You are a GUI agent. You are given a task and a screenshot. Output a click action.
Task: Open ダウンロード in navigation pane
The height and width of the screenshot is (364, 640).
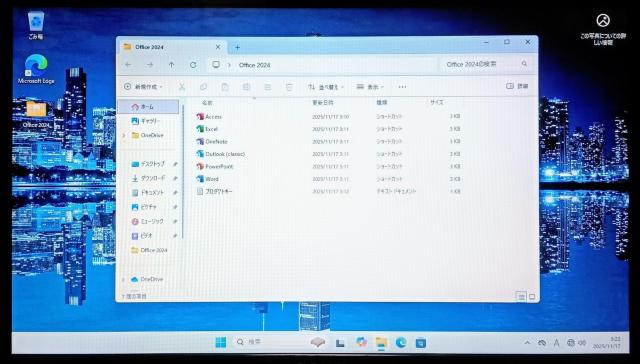point(149,178)
